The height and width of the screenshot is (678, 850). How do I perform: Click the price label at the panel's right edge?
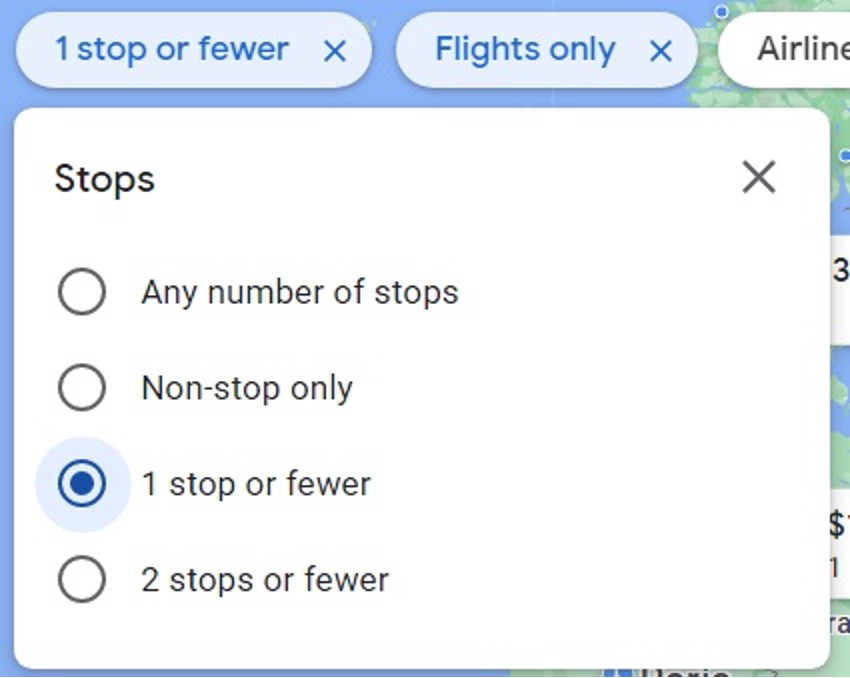pos(839,523)
